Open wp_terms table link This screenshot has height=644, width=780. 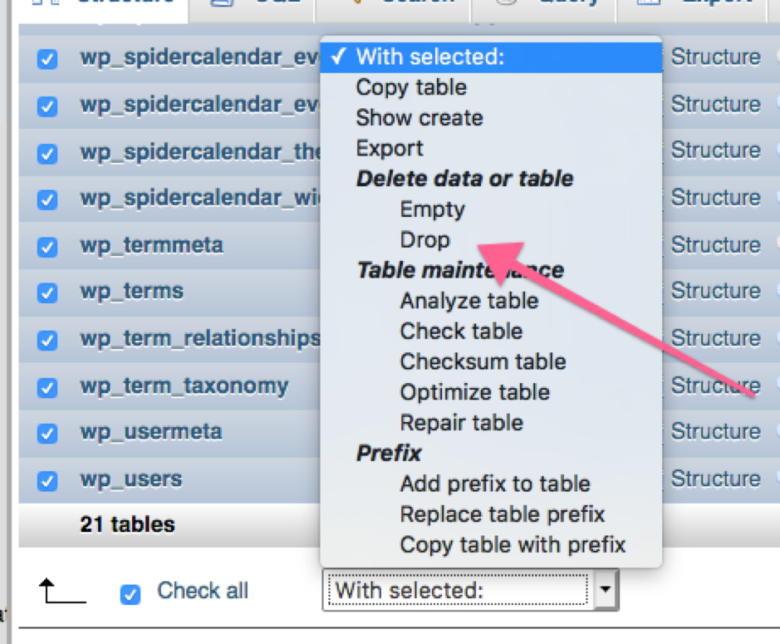click(132, 291)
